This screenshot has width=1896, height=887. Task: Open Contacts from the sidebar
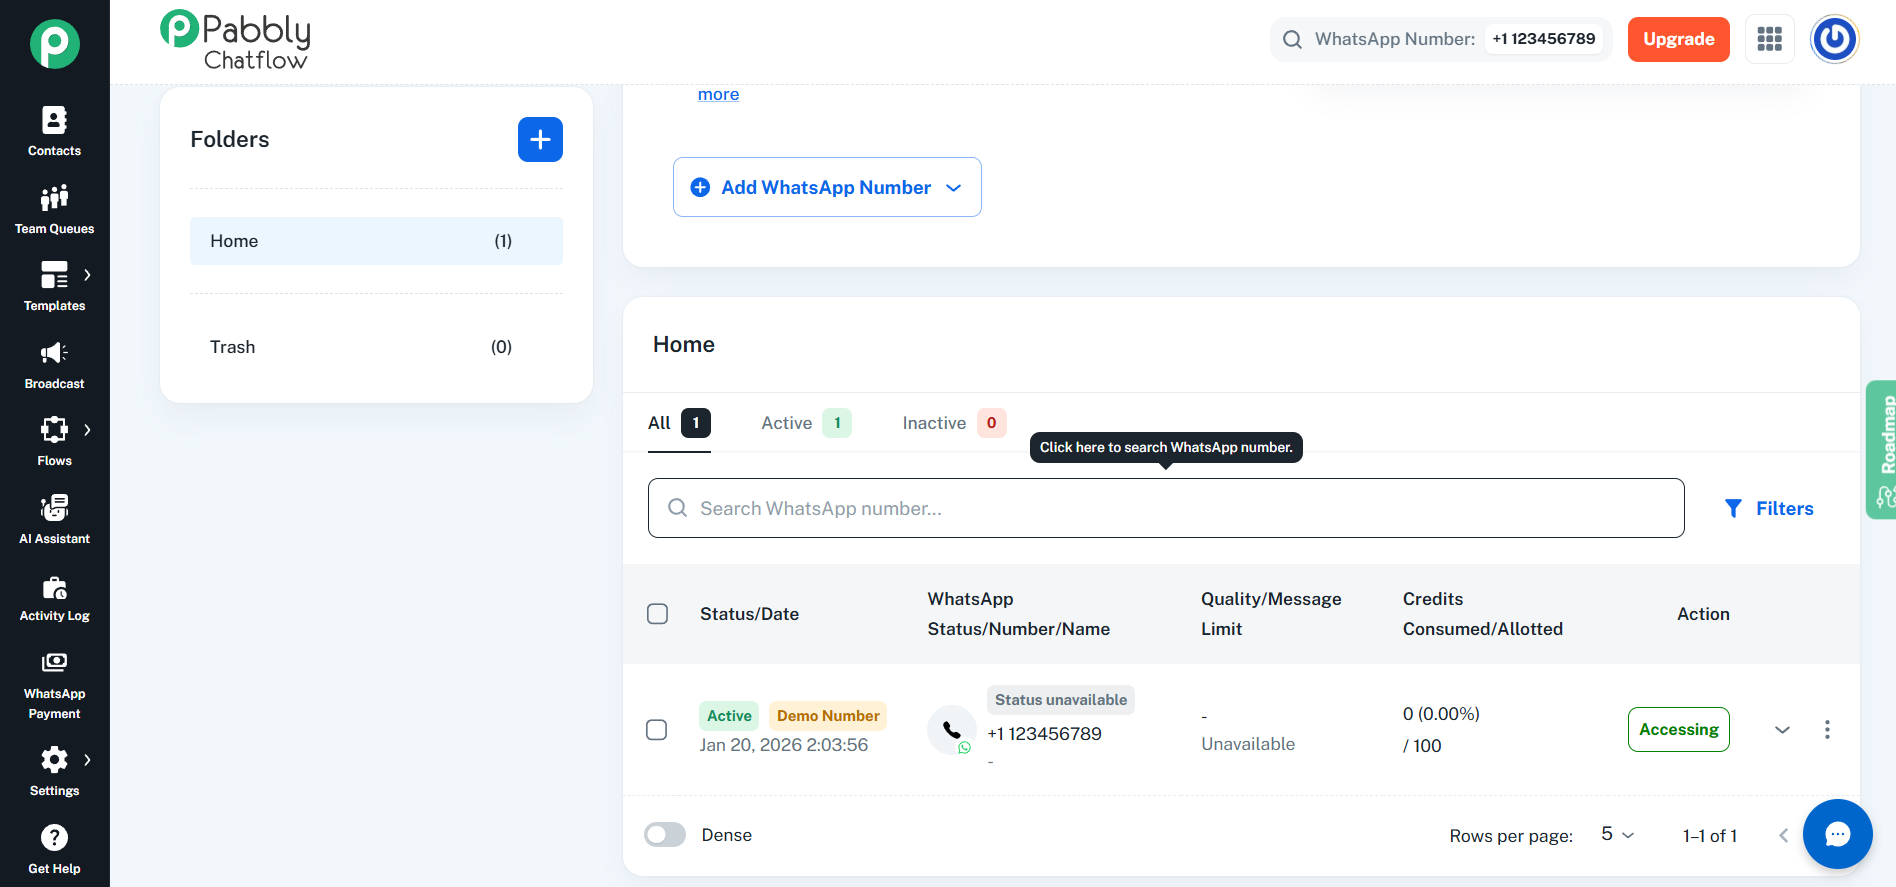tap(54, 131)
